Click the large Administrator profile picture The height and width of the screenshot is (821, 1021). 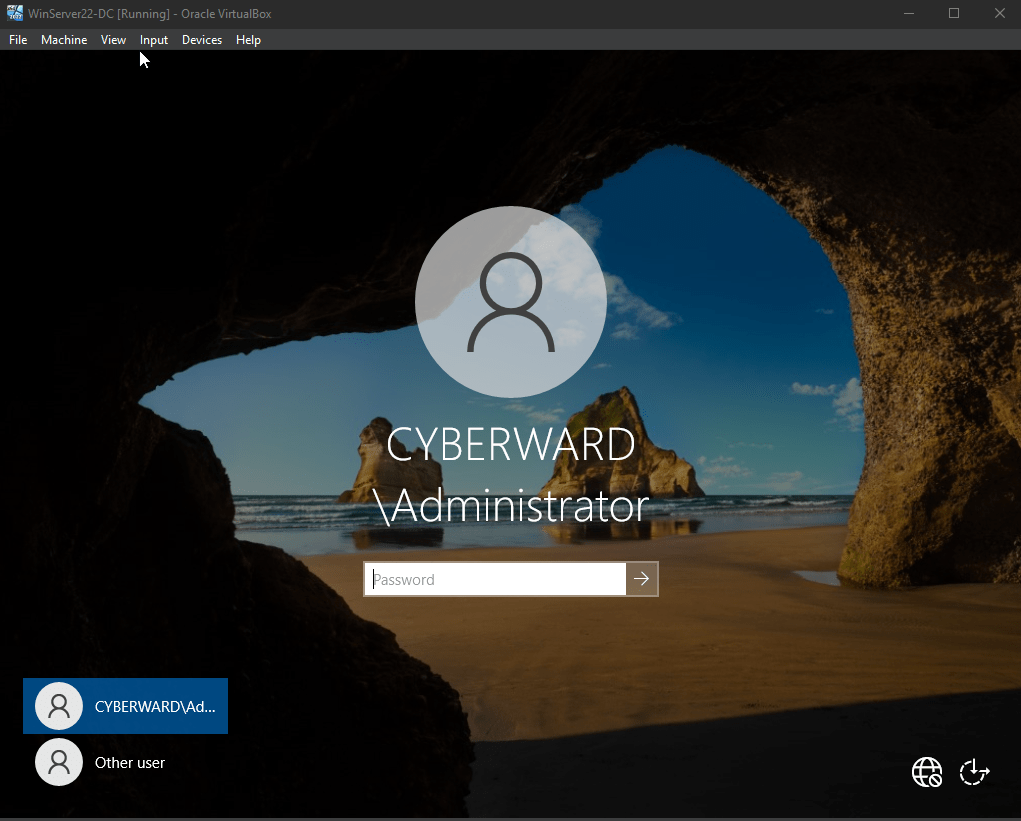coord(511,302)
